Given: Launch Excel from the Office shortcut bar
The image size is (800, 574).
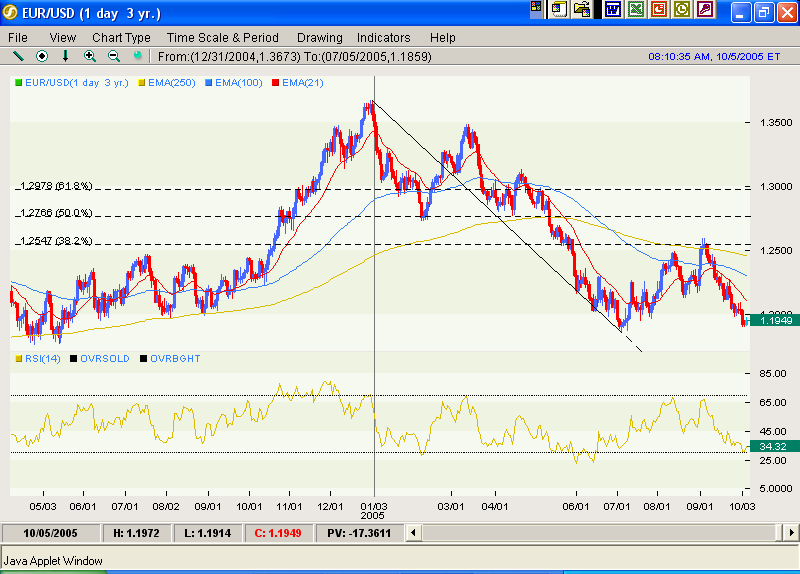Looking at the screenshot, I should tap(635, 9).
